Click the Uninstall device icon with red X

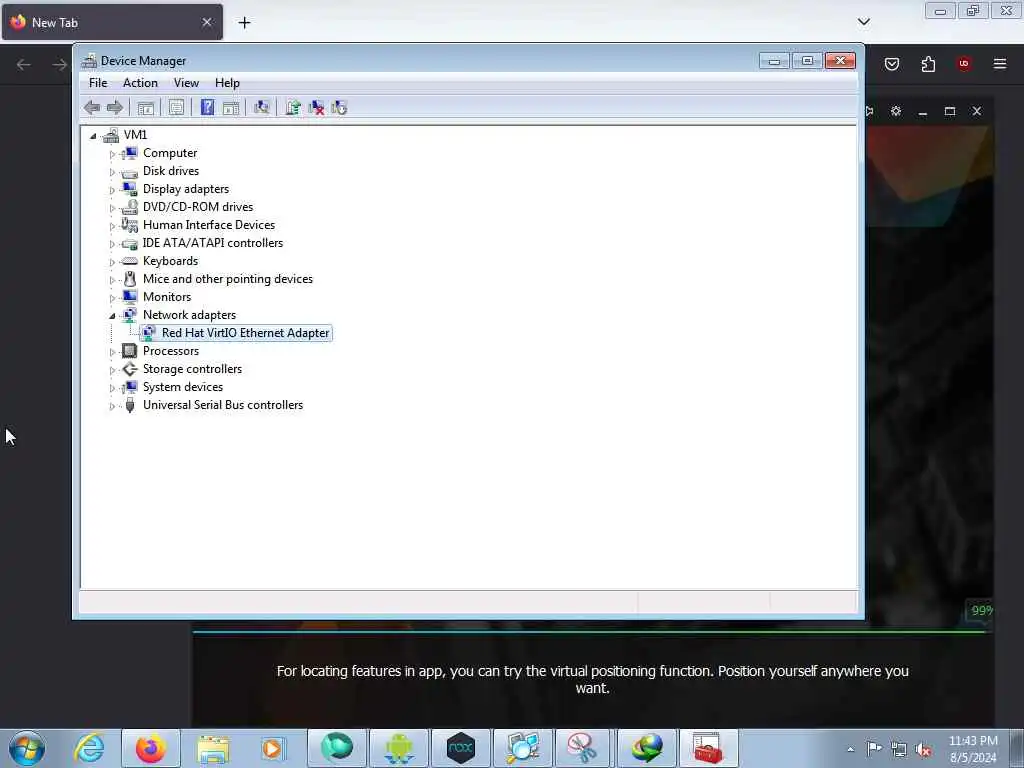coord(316,108)
